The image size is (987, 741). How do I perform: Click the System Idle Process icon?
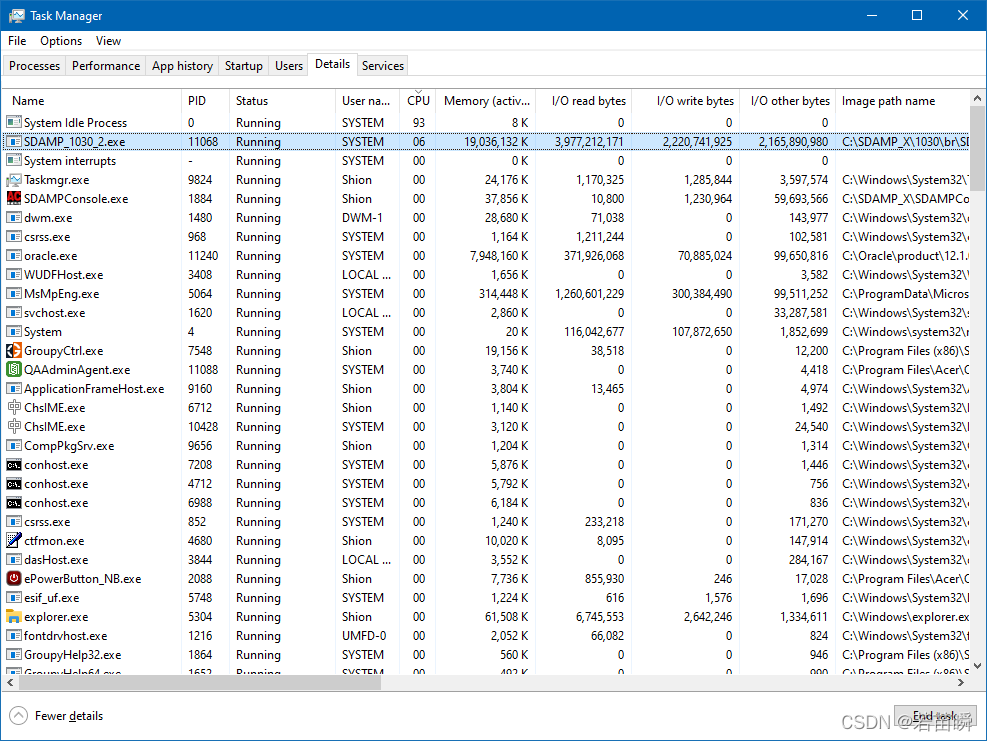pyautogui.click(x=14, y=123)
